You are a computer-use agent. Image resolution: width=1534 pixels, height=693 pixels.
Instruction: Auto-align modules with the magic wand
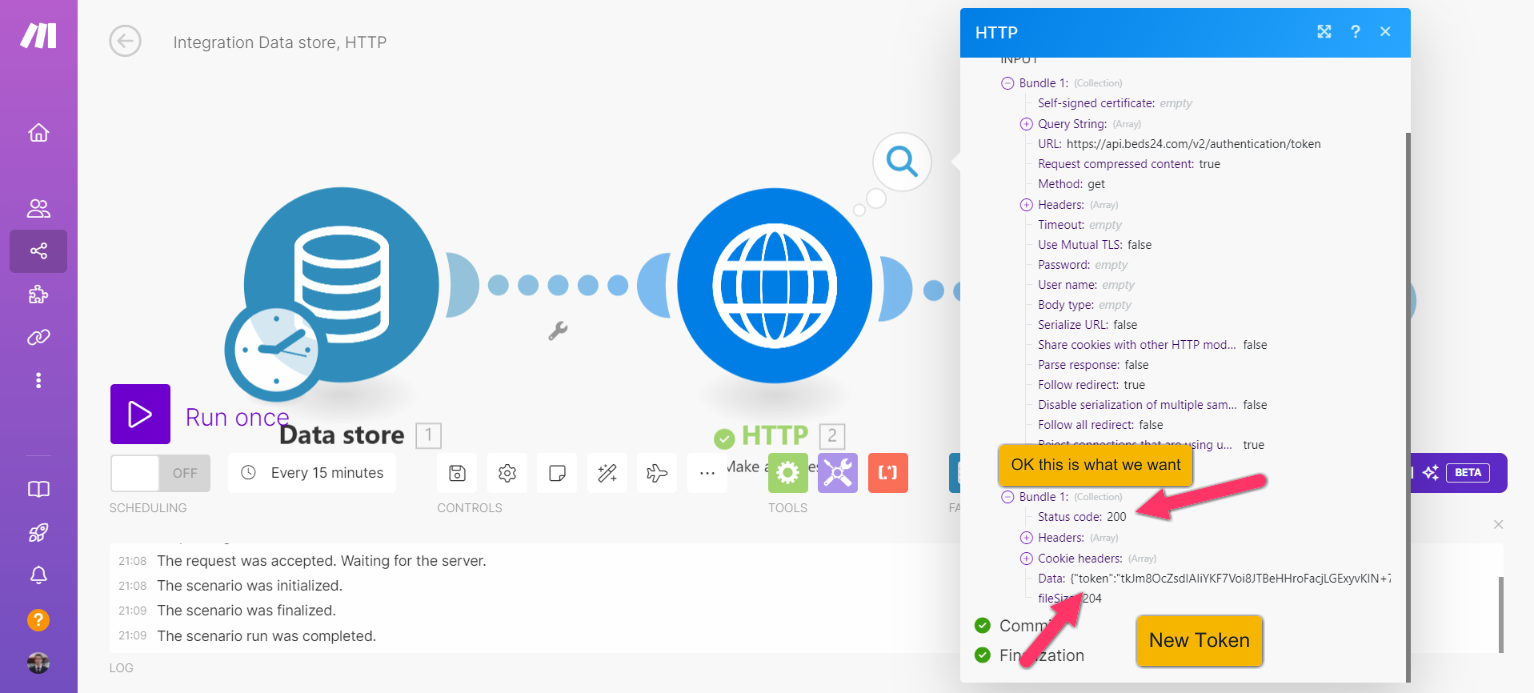point(607,473)
